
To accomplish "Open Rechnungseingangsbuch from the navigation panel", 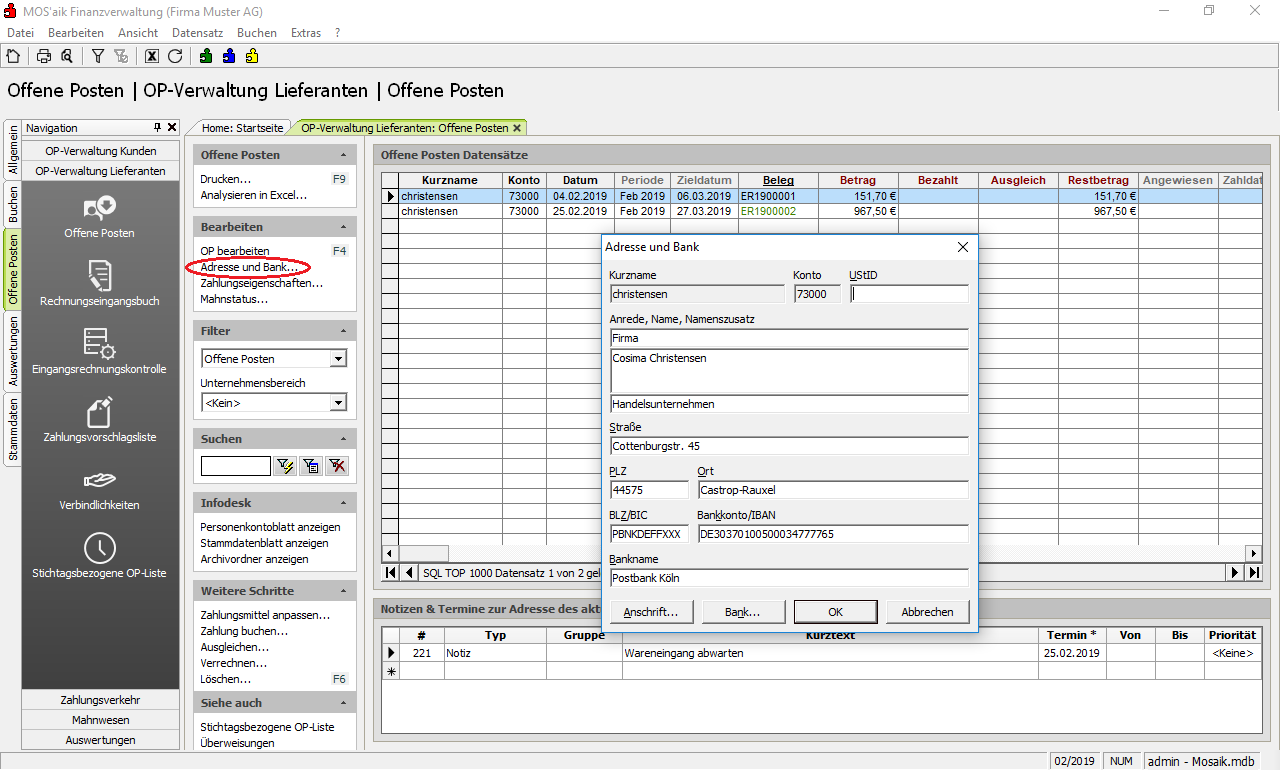I will point(99,283).
